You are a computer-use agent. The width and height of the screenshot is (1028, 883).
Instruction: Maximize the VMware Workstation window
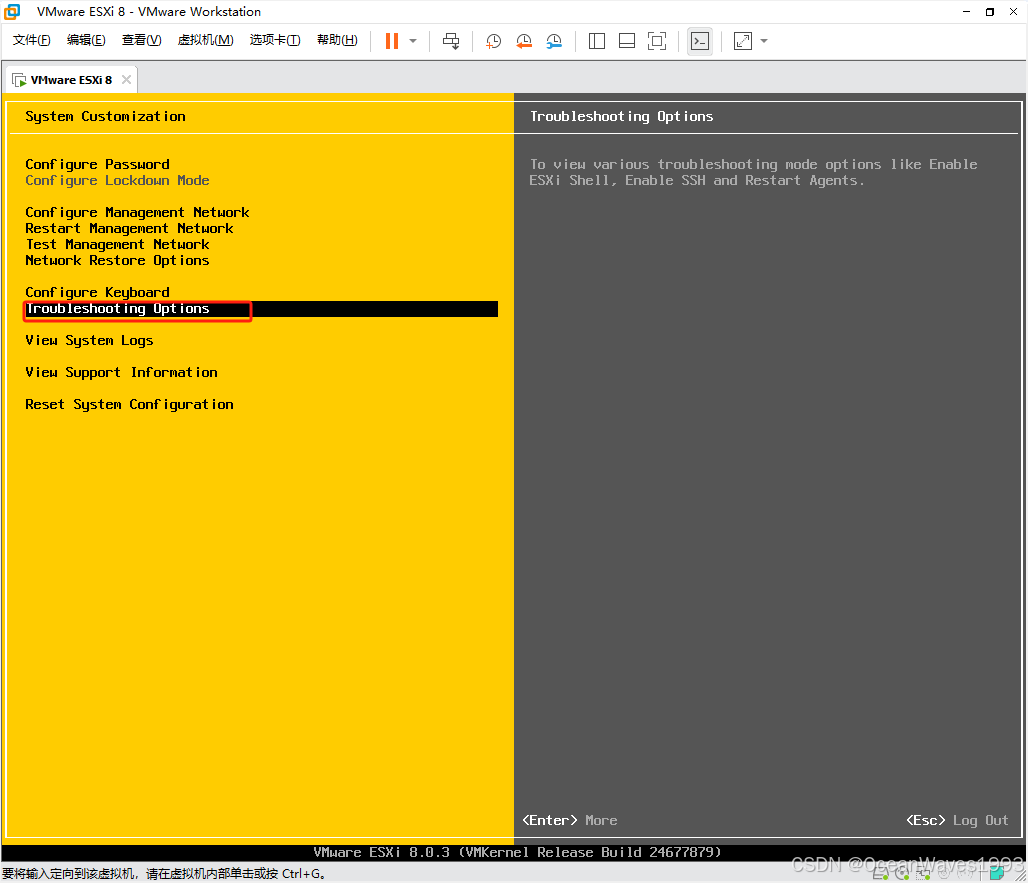(989, 12)
